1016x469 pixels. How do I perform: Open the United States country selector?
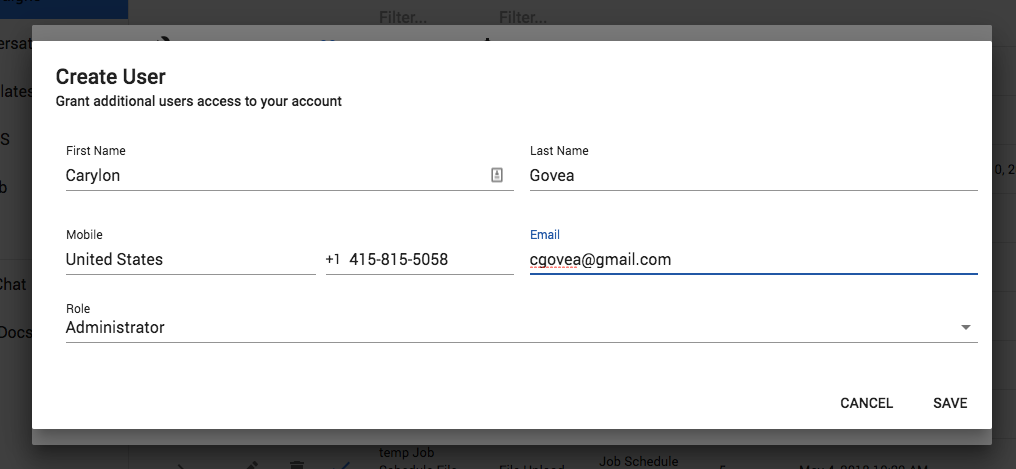[190, 260]
